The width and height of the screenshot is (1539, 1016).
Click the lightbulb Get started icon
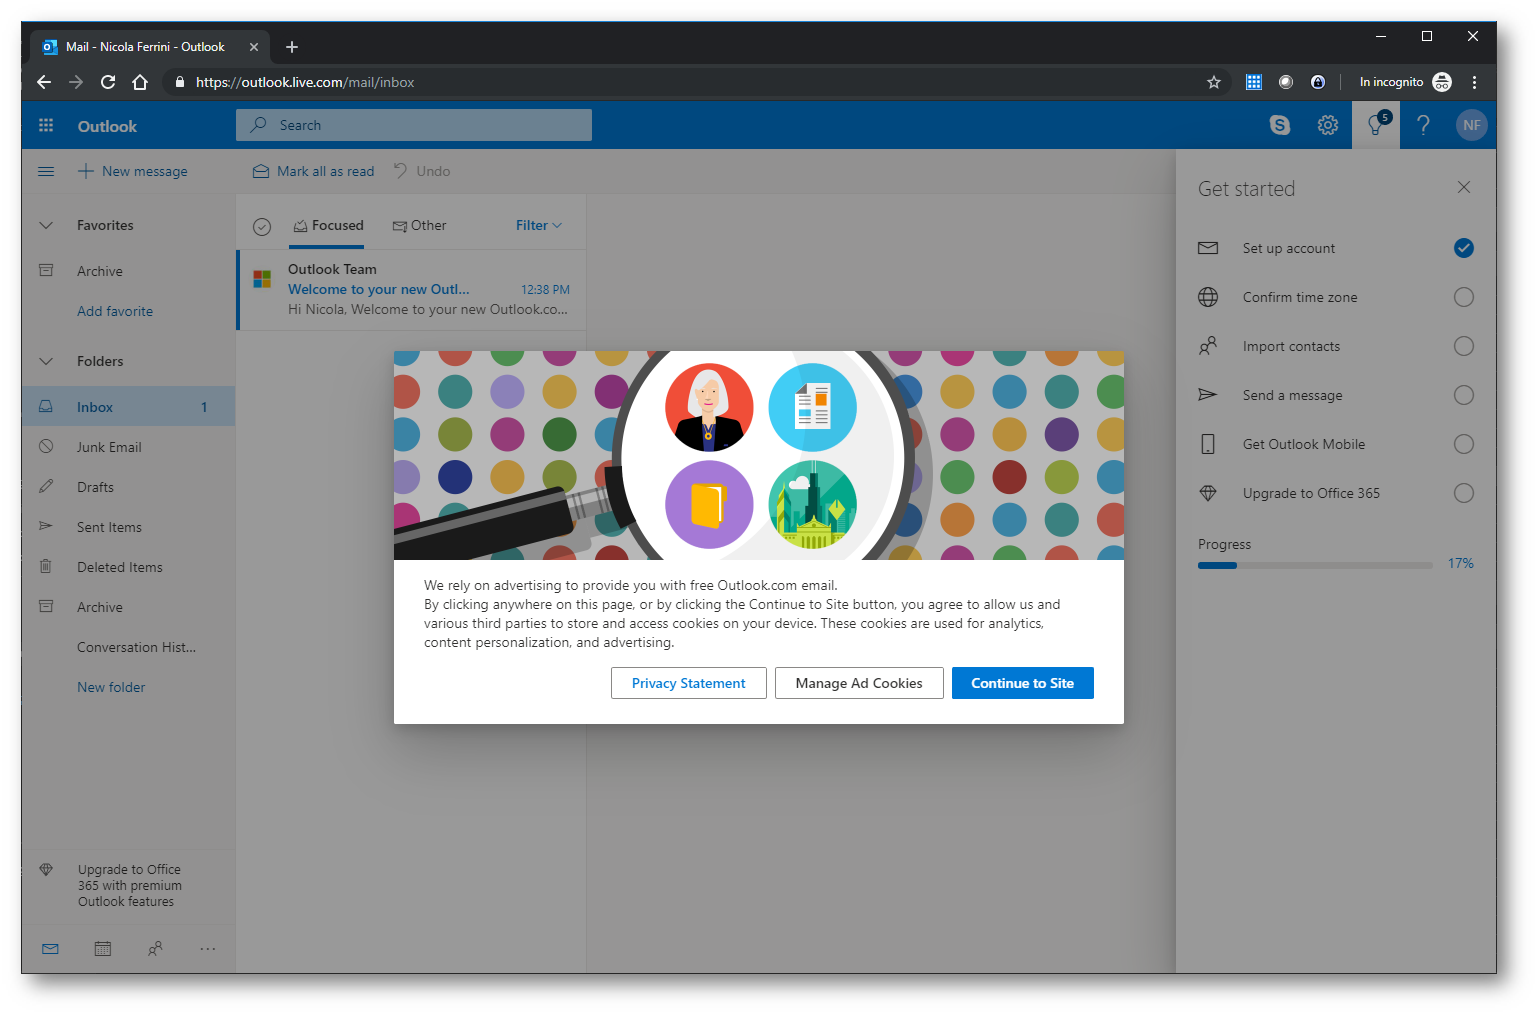[x=1376, y=125]
